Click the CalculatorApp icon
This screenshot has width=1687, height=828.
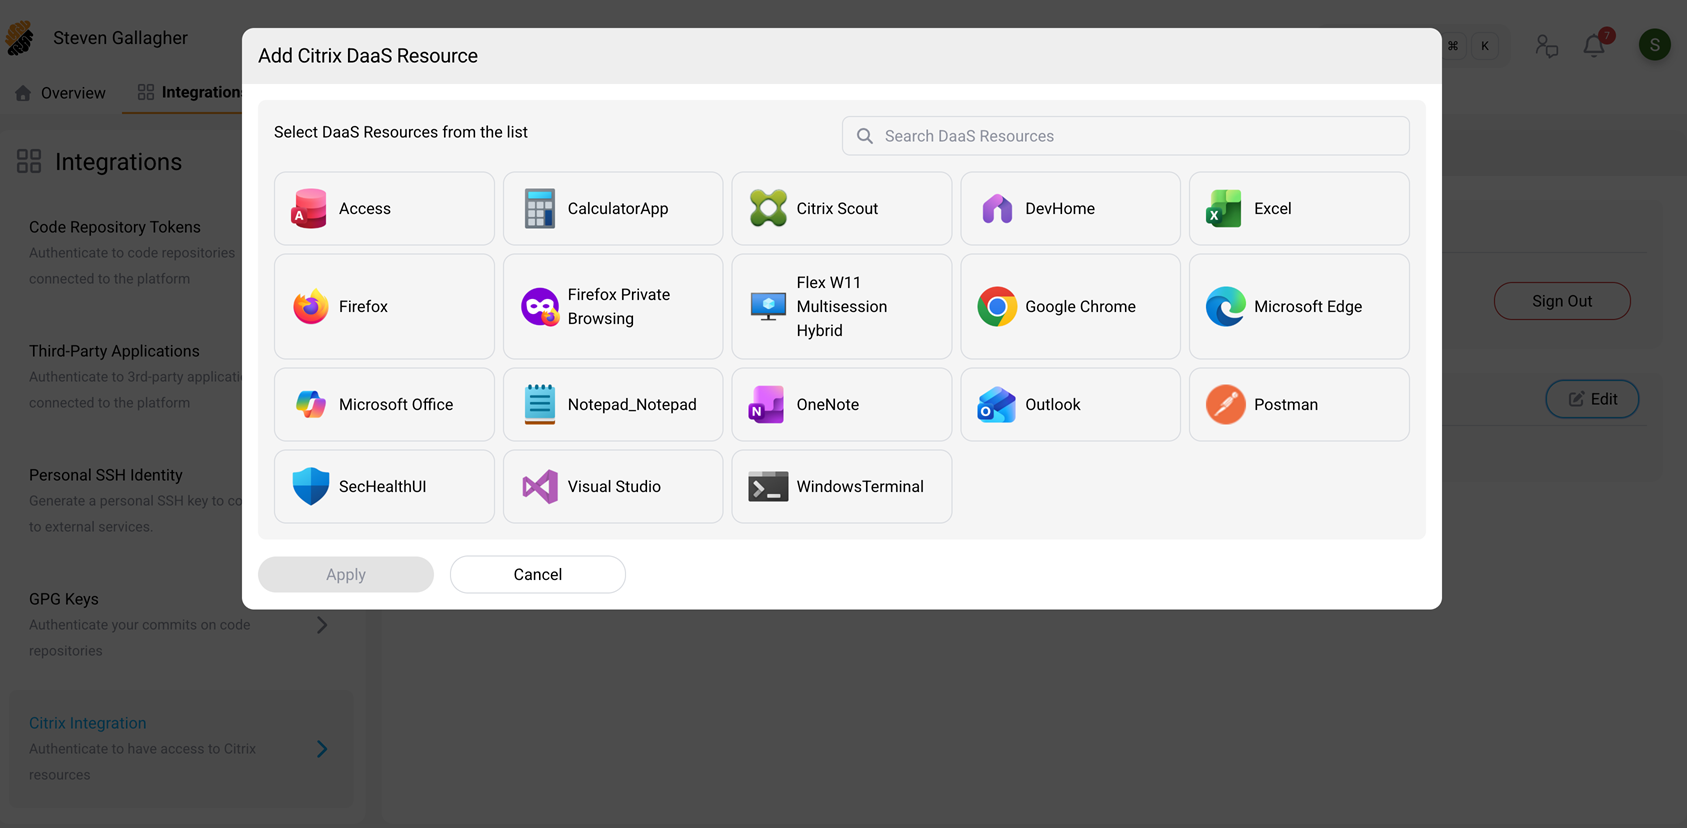coord(539,209)
